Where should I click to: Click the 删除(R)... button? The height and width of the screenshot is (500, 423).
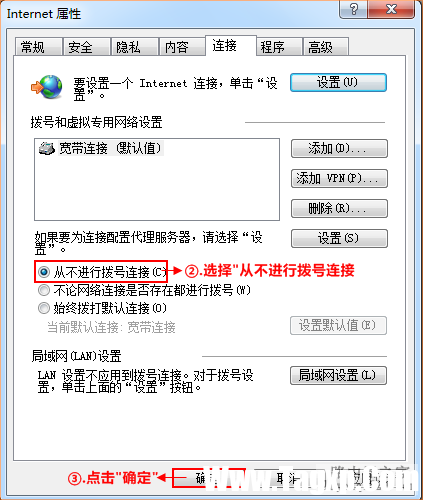click(x=339, y=208)
